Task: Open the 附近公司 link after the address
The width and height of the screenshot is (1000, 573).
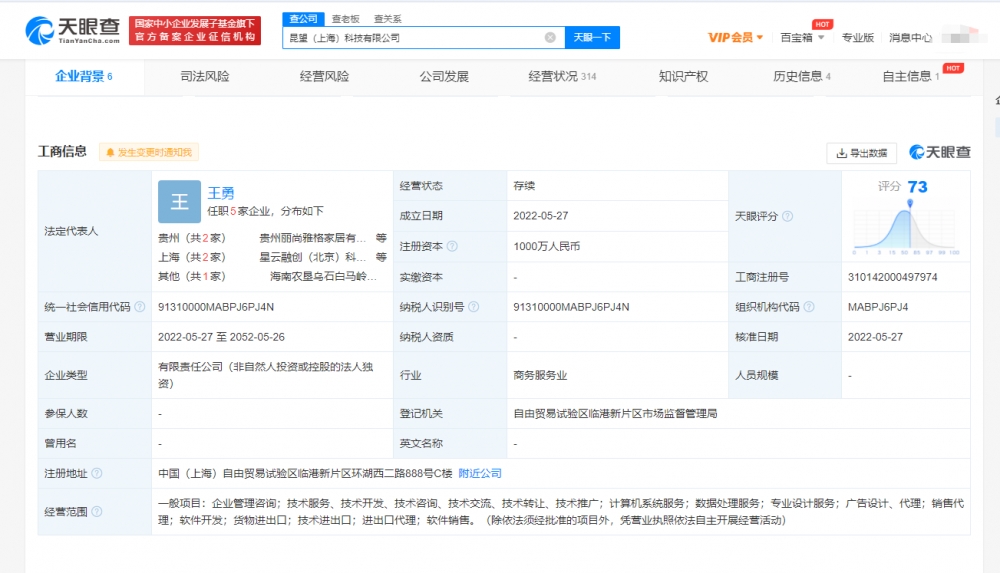Action: (x=480, y=473)
